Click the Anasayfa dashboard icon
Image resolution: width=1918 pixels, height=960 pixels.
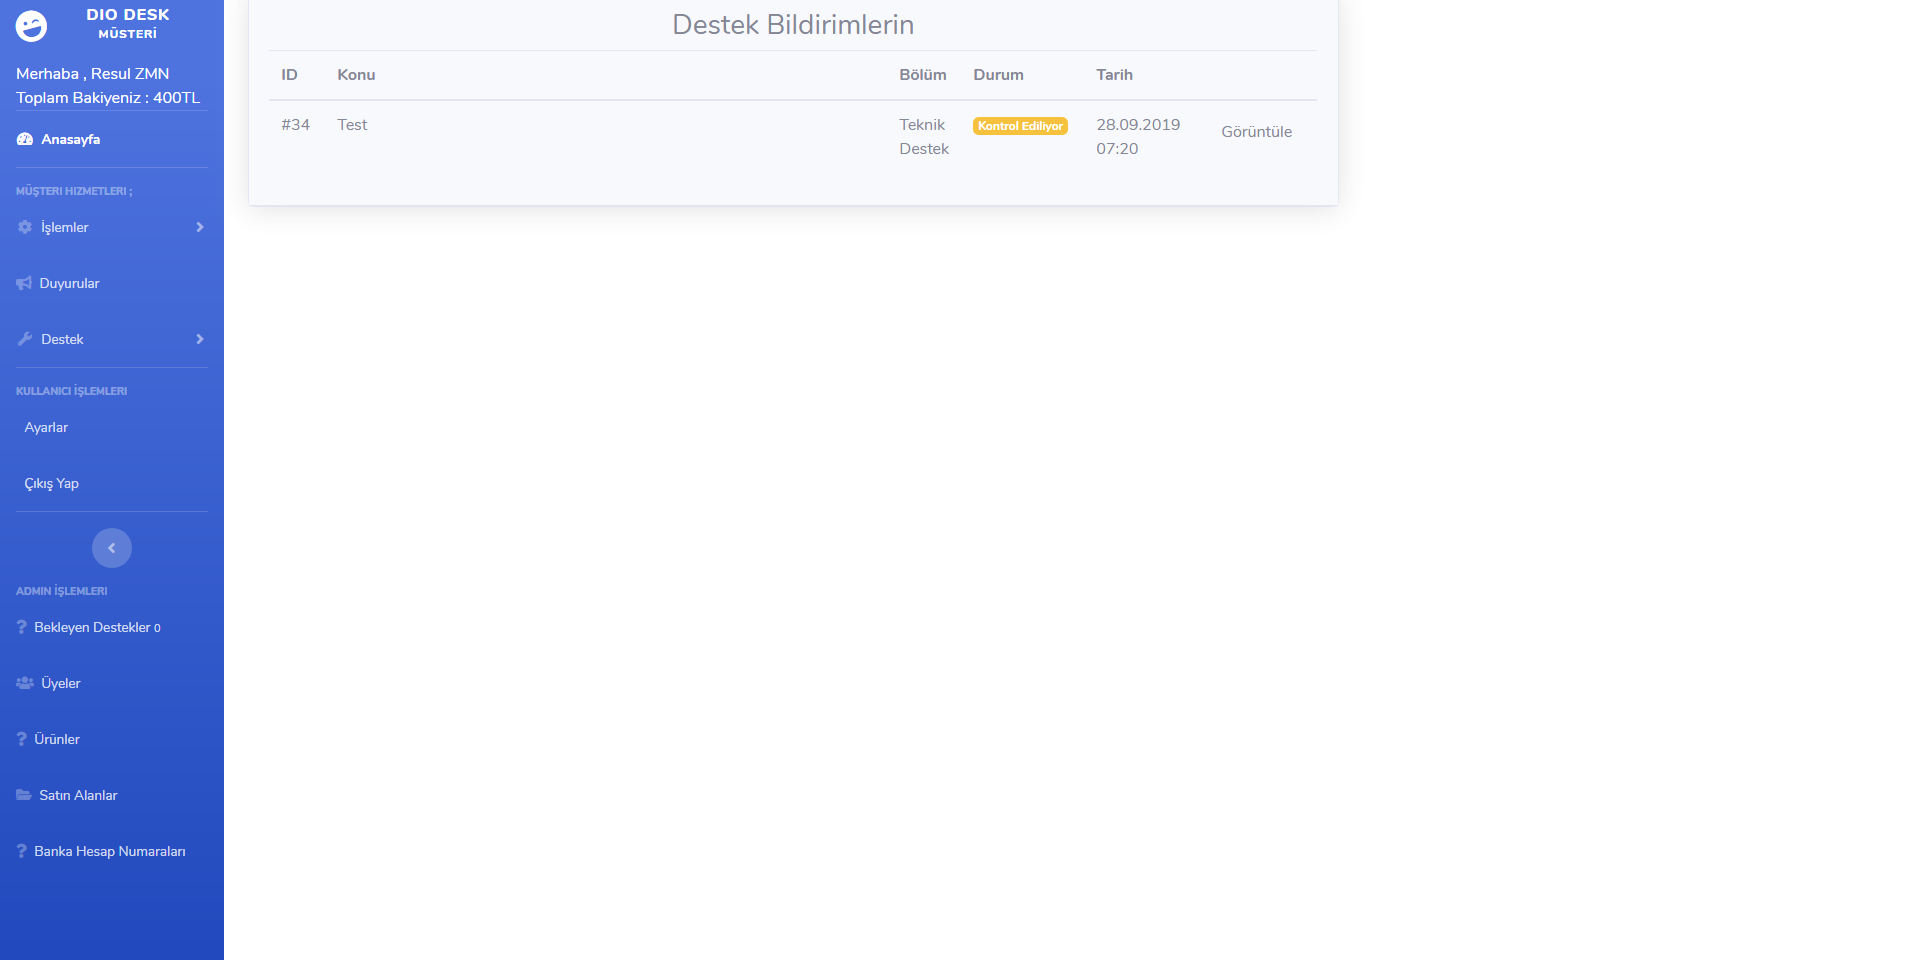25,139
